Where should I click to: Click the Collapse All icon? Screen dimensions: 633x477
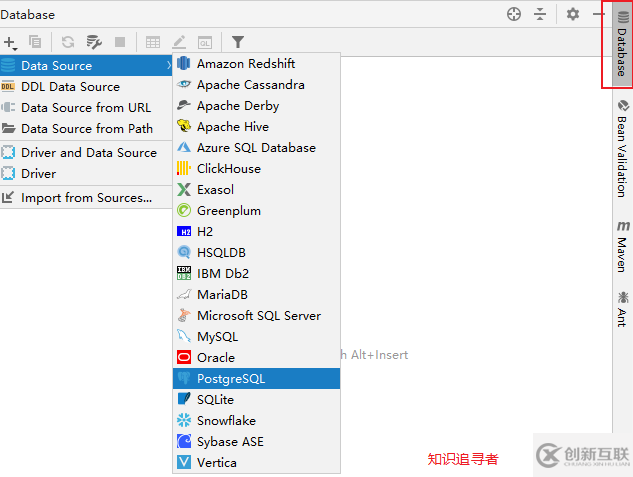pyautogui.click(x=540, y=14)
